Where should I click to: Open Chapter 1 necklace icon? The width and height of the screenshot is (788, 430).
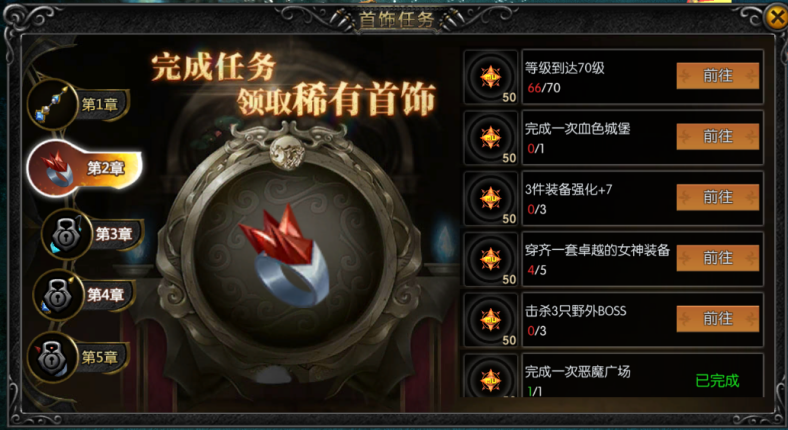(x=52, y=104)
